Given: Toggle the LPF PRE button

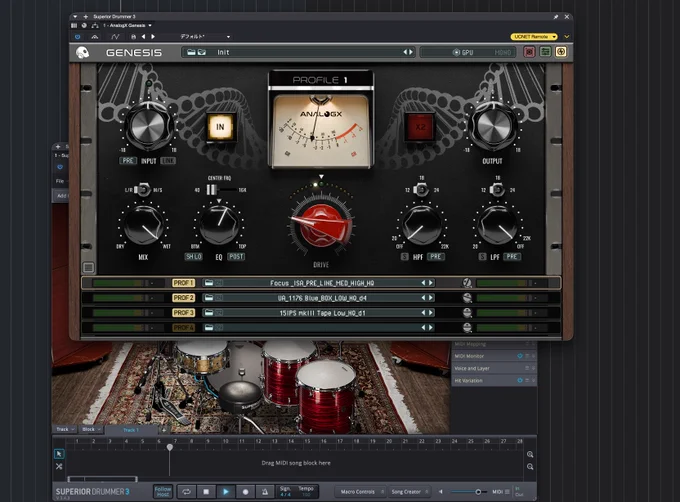Looking at the screenshot, I should 512,257.
